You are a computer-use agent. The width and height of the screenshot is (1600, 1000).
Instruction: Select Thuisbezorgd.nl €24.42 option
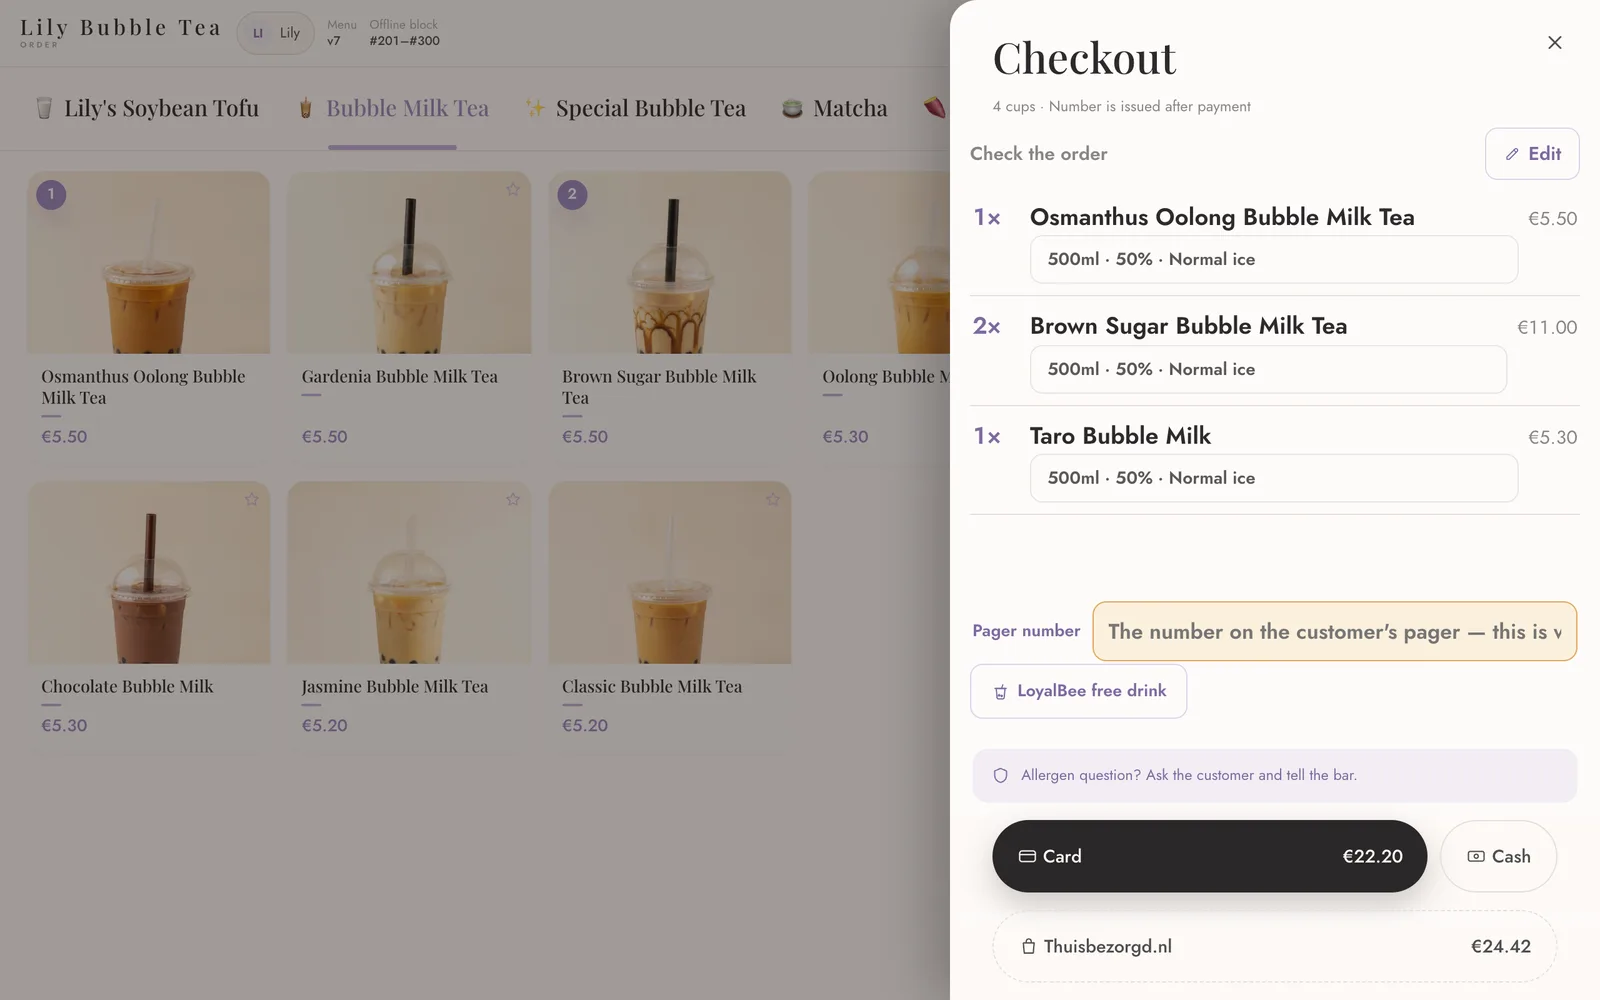coord(1274,946)
